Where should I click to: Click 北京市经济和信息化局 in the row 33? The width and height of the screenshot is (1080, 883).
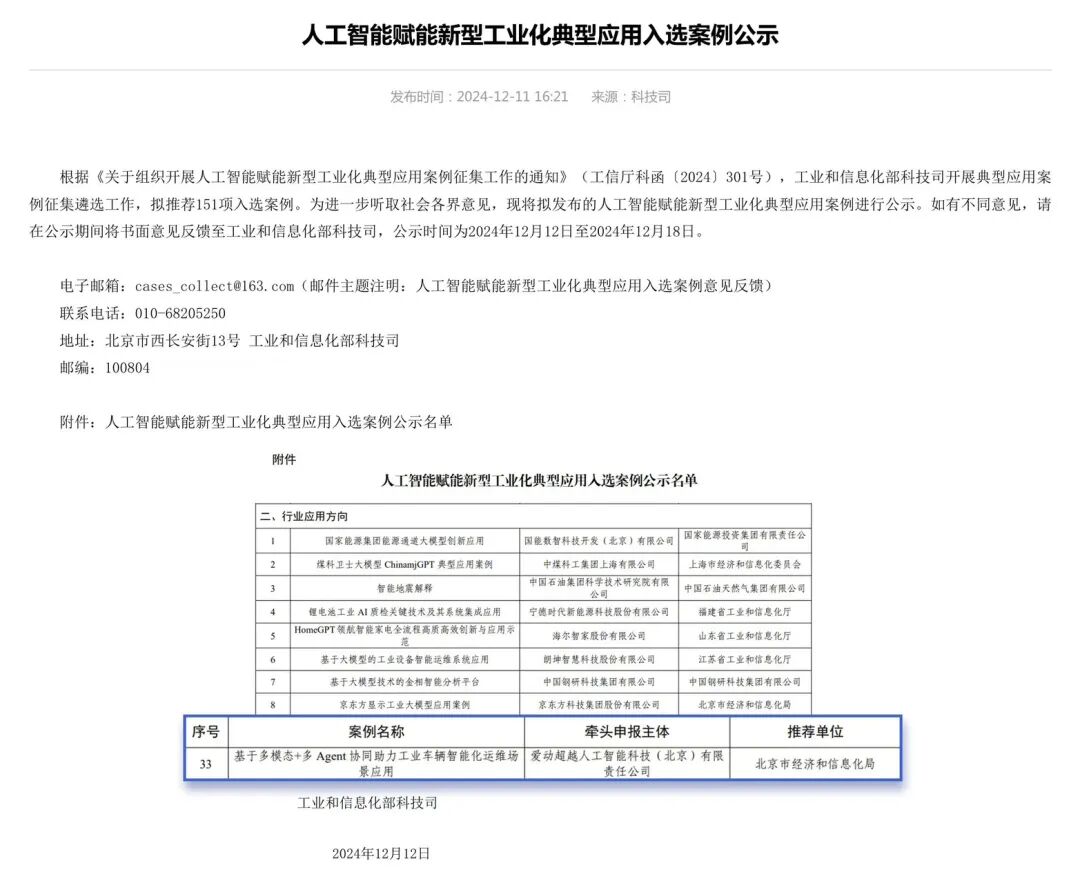(x=816, y=764)
